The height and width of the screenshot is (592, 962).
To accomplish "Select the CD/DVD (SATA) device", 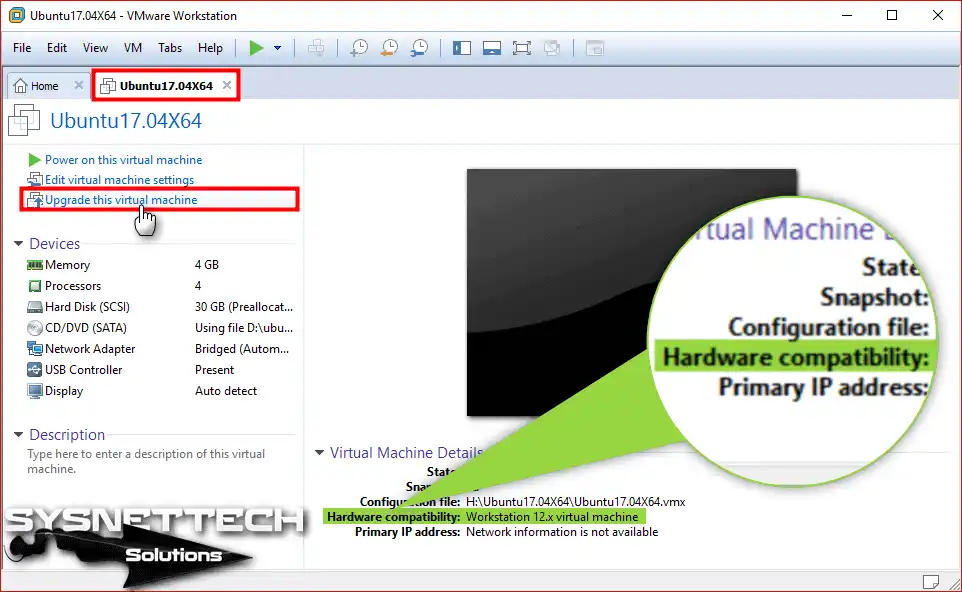I will click(161, 328).
